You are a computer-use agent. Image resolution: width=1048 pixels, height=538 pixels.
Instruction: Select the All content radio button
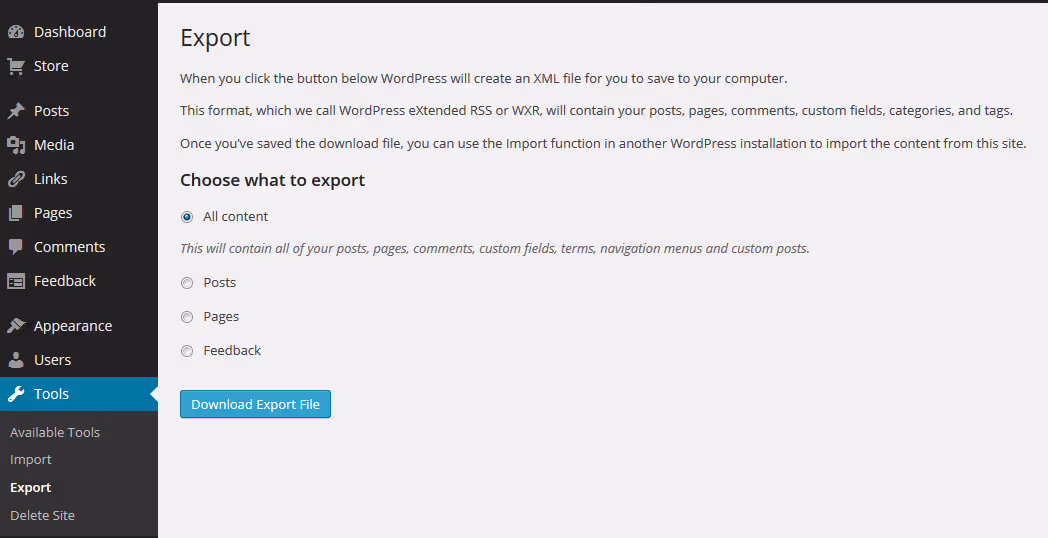(187, 217)
